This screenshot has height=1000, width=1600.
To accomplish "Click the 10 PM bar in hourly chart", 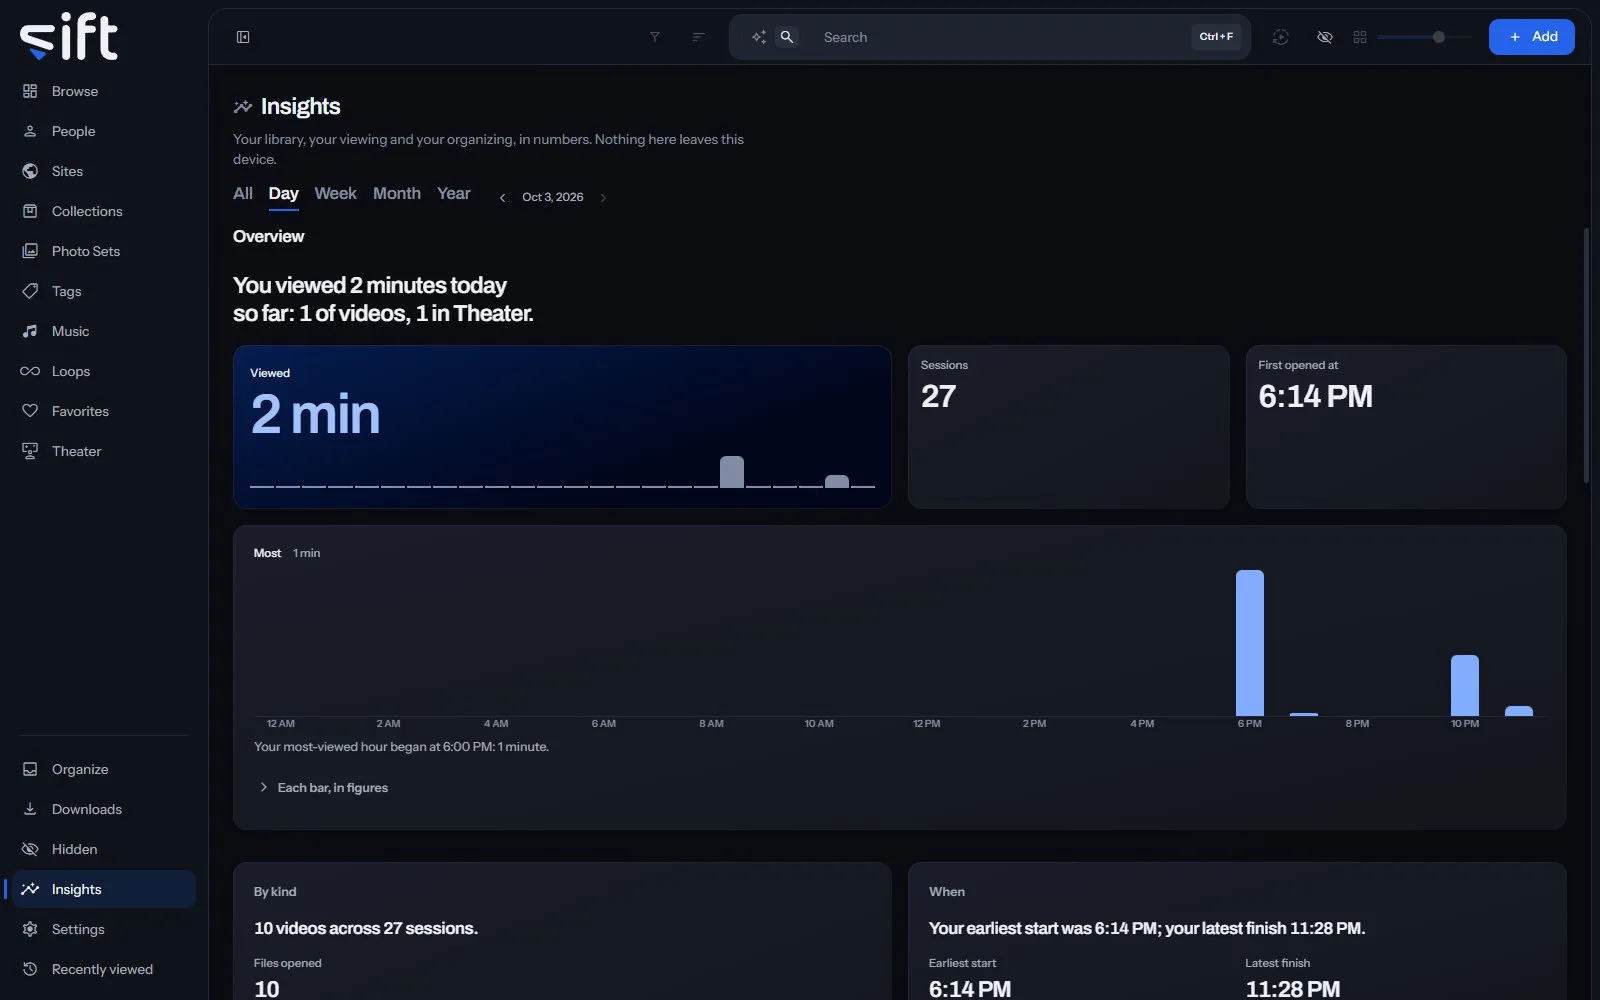I will pyautogui.click(x=1465, y=686).
